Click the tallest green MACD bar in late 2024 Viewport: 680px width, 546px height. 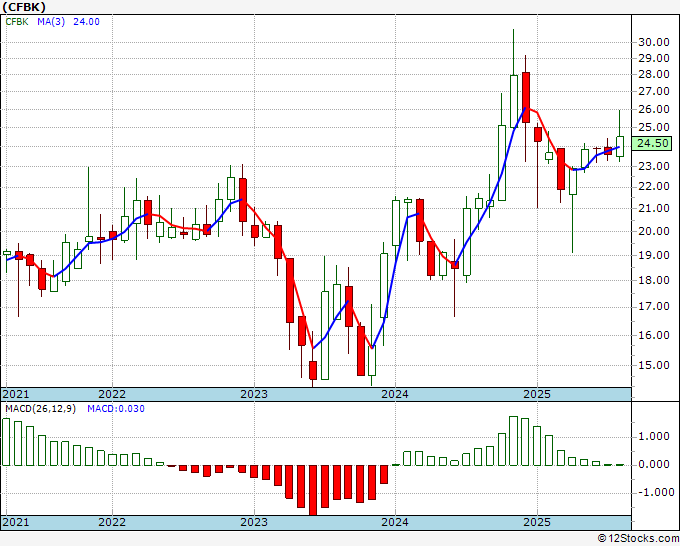(513, 441)
